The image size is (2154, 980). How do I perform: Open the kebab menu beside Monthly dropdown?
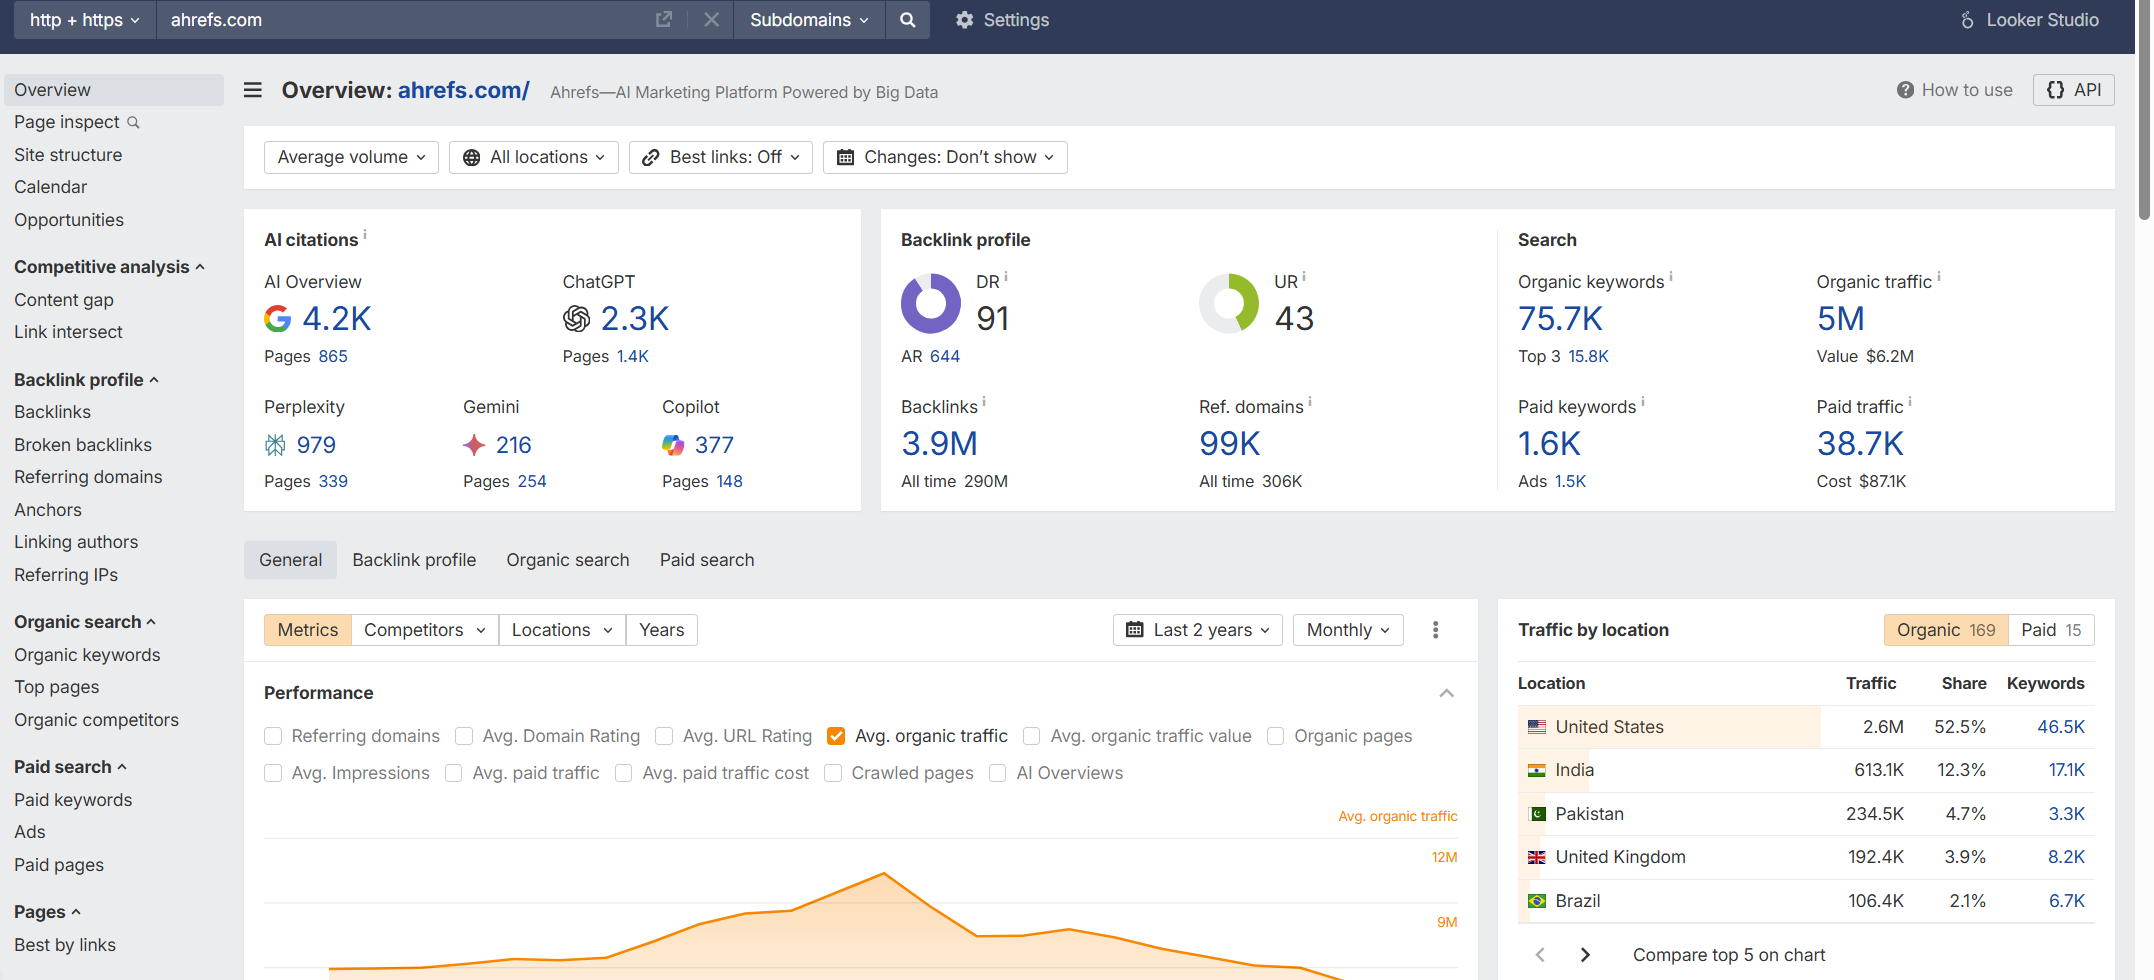tap(1435, 629)
